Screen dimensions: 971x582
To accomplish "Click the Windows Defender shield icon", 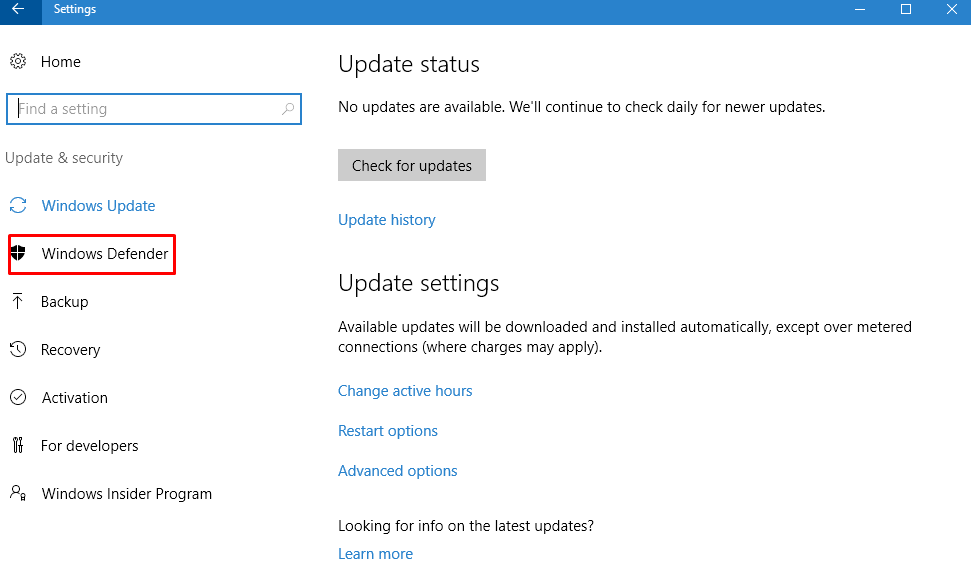I will (x=18, y=254).
